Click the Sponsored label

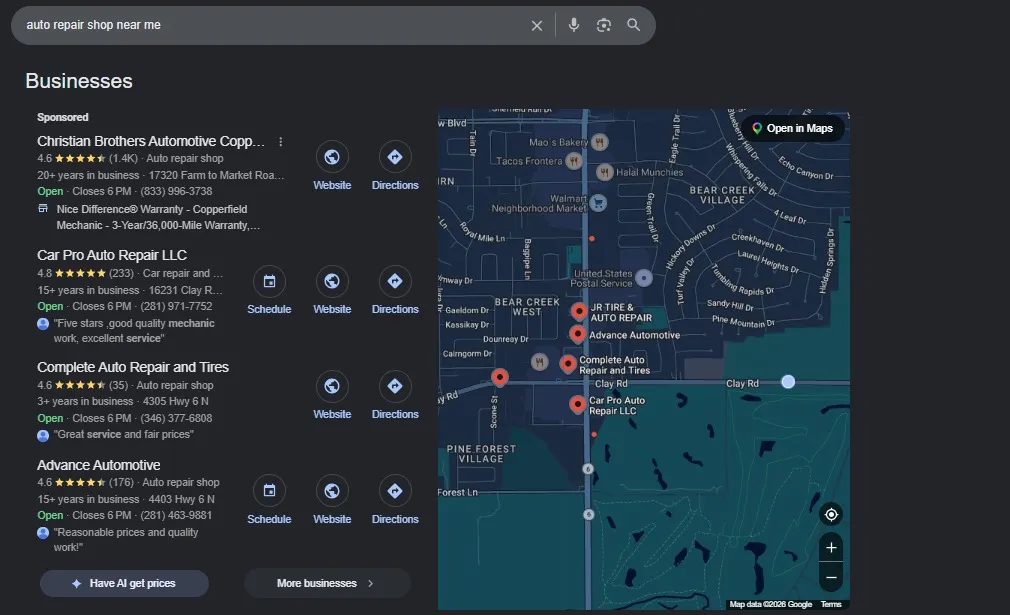pos(62,117)
